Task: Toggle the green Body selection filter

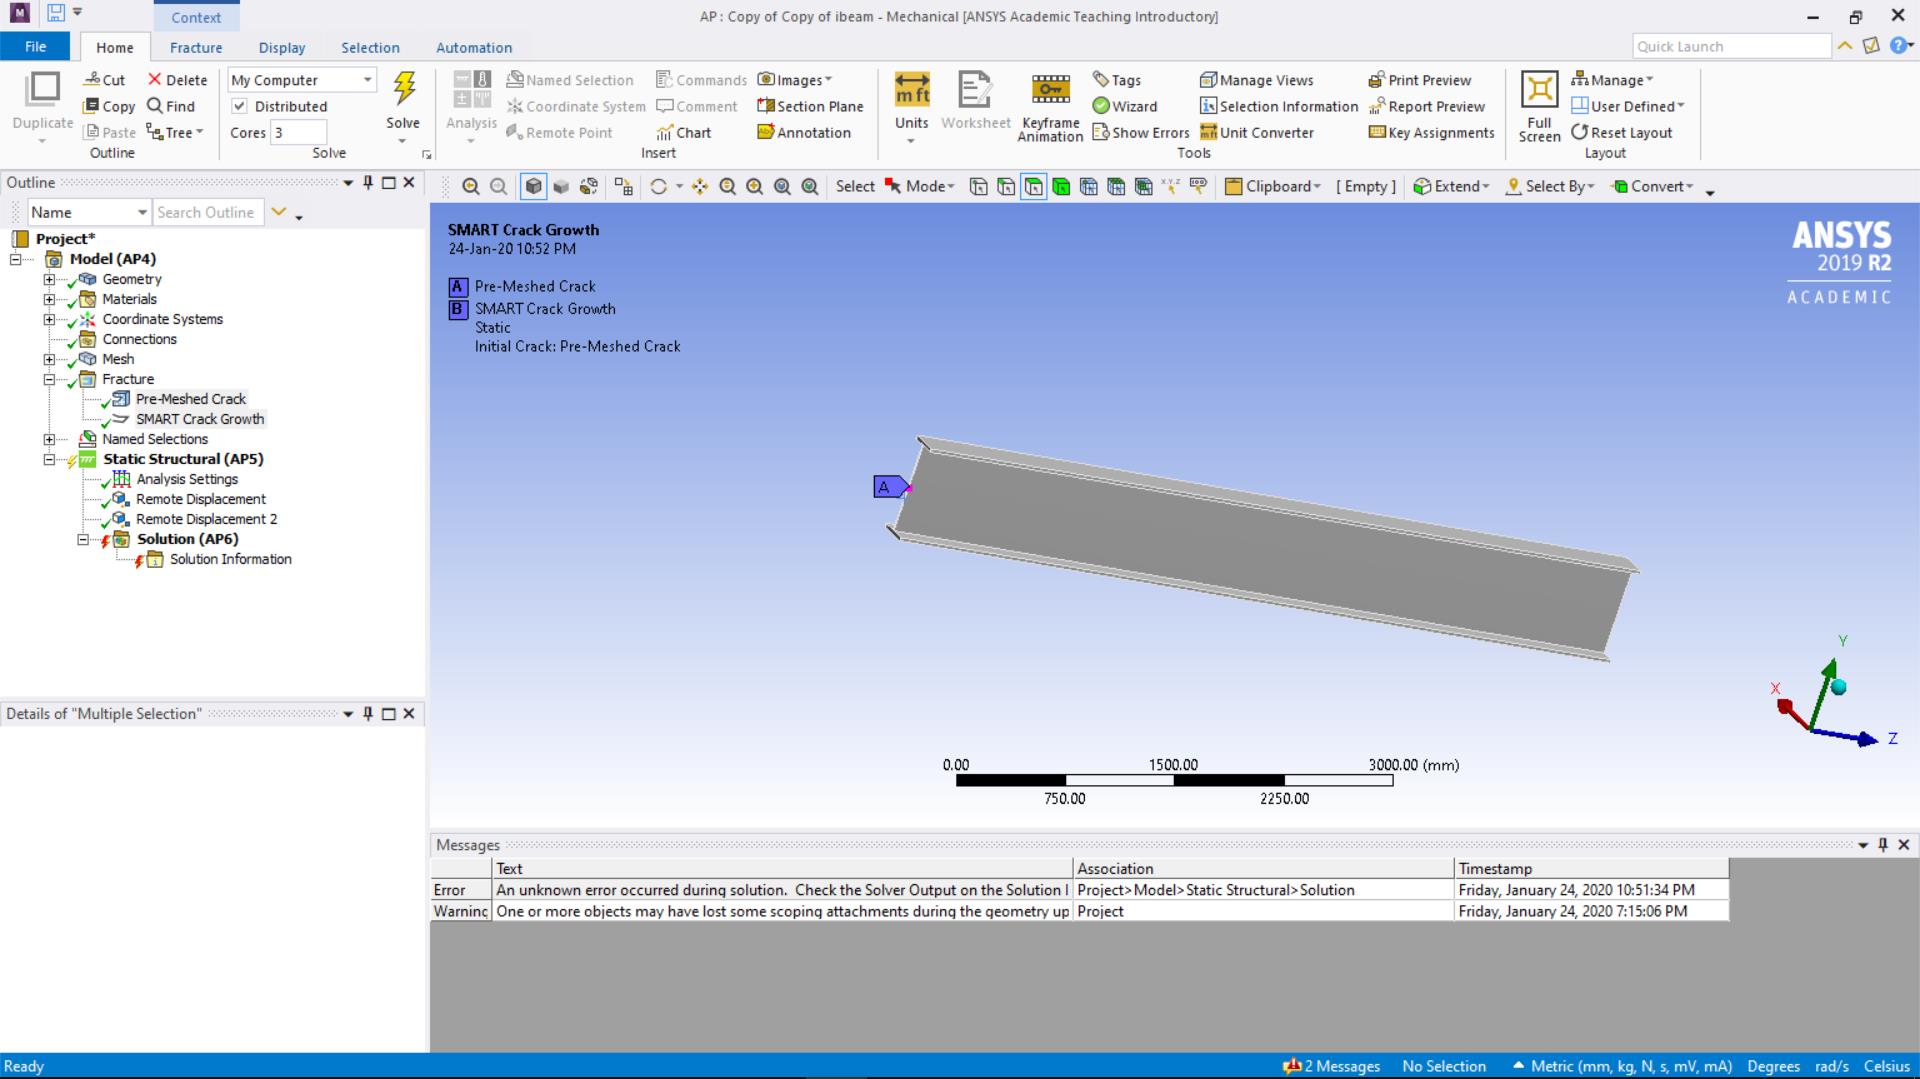Action: click(1061, 186)
